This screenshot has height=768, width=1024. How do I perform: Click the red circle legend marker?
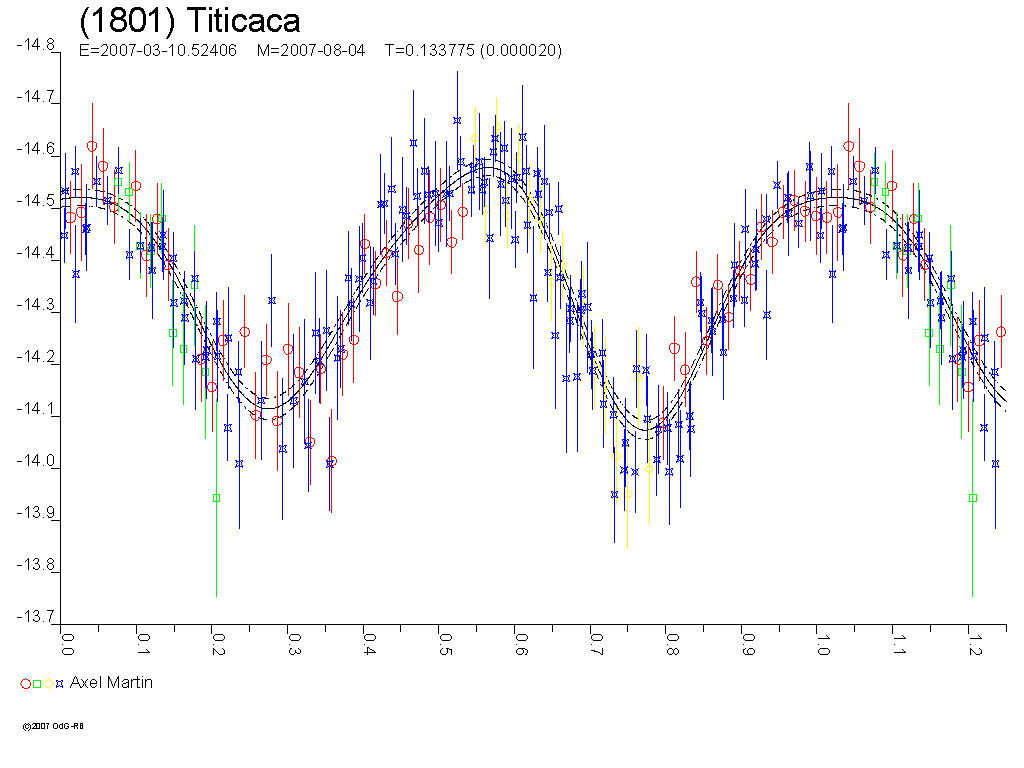(x=25, y=684)
